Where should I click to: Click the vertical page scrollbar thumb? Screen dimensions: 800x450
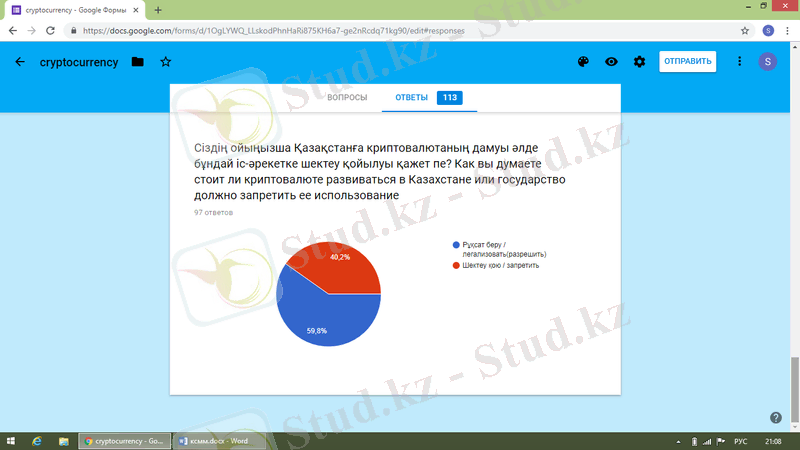click(794, 389)
